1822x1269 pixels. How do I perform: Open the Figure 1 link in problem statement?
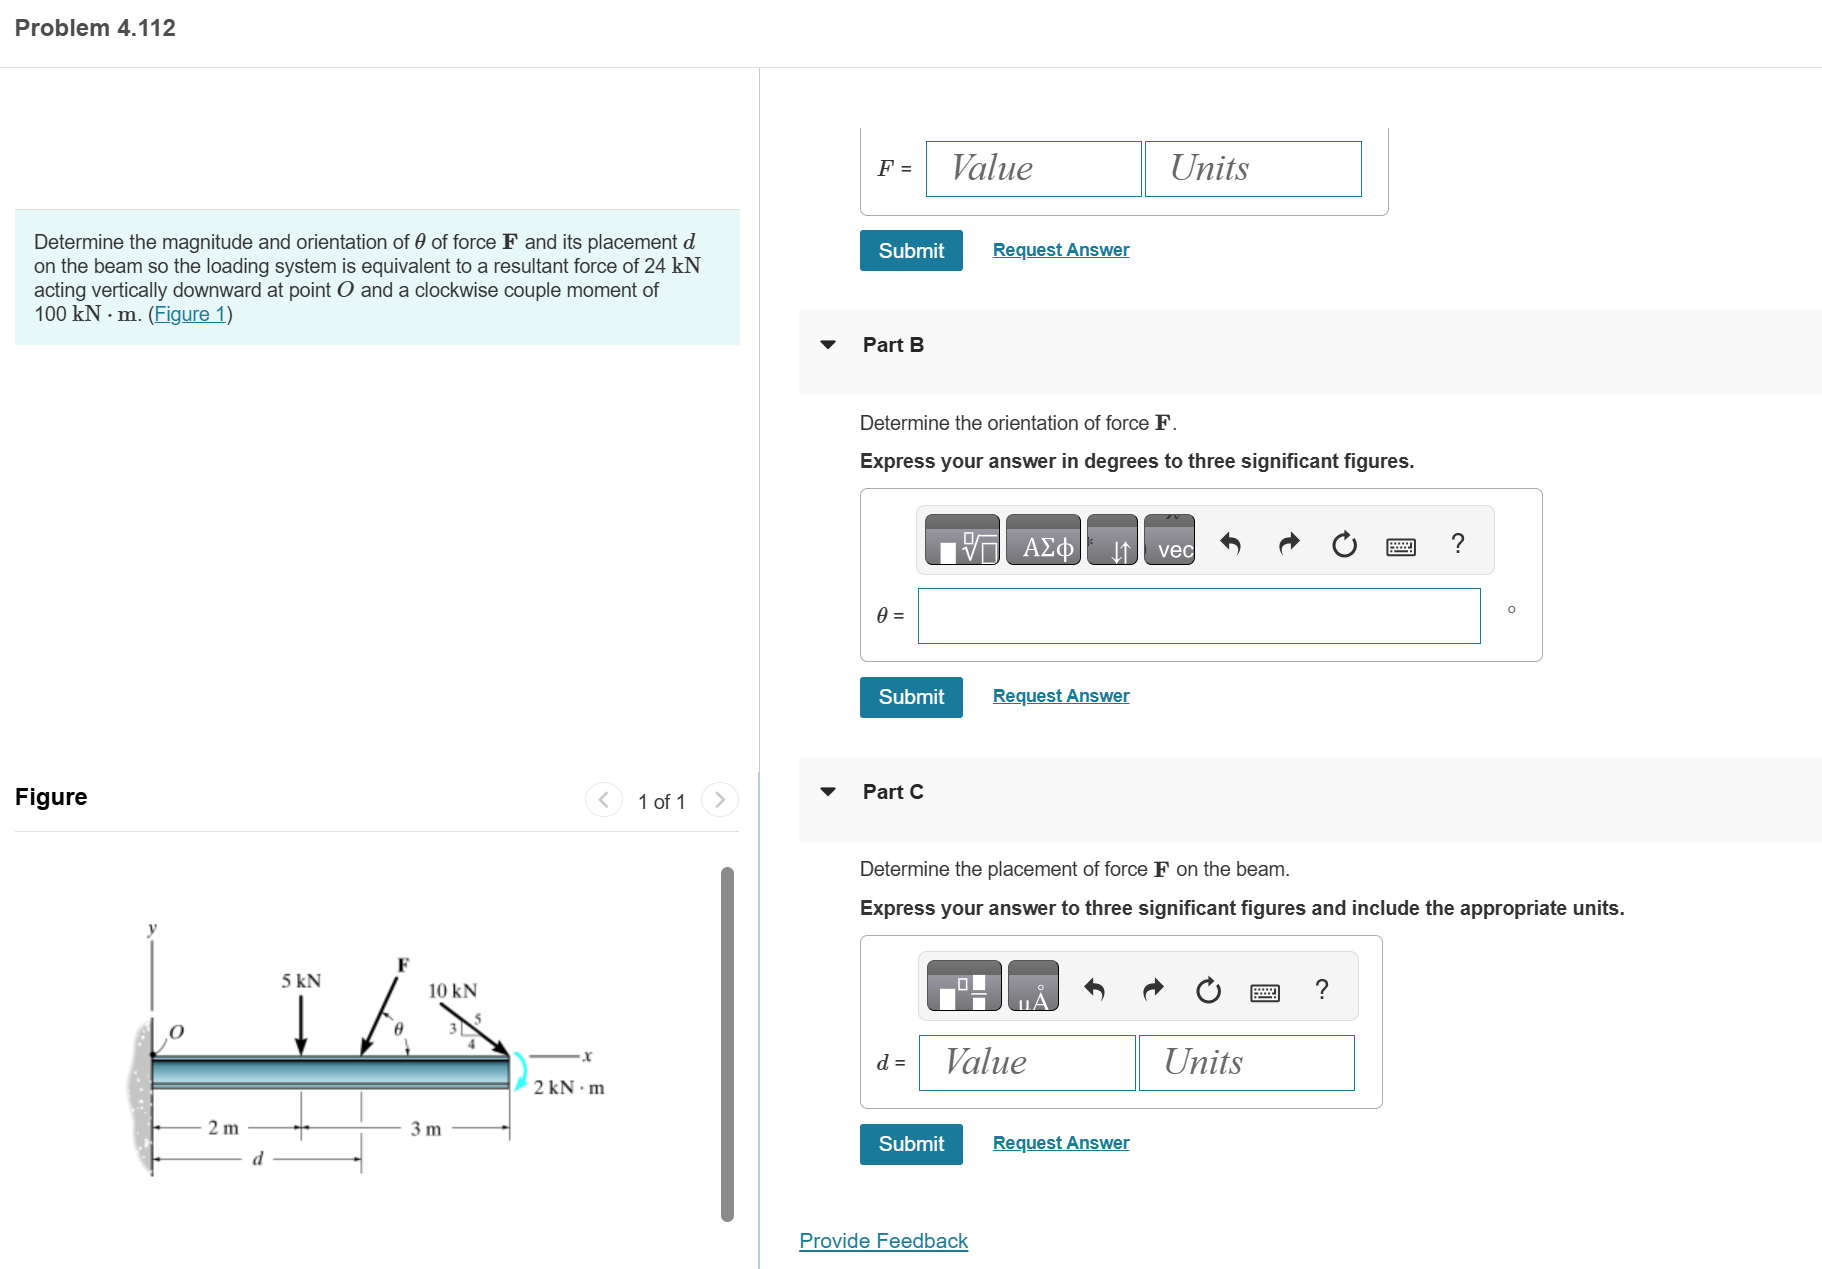coord(188,313)
